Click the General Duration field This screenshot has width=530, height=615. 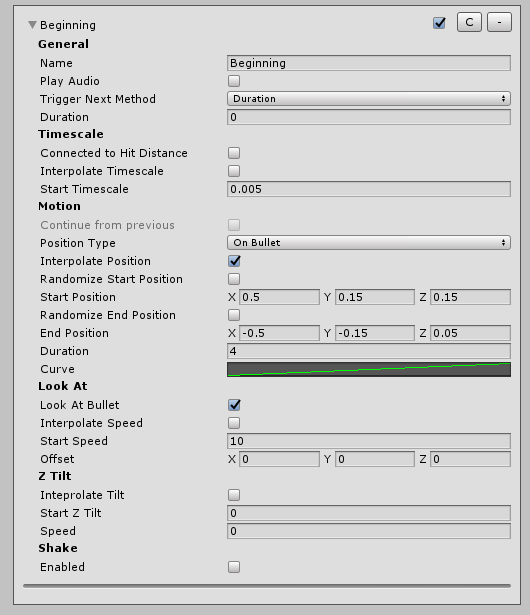[x=369, y=117]
